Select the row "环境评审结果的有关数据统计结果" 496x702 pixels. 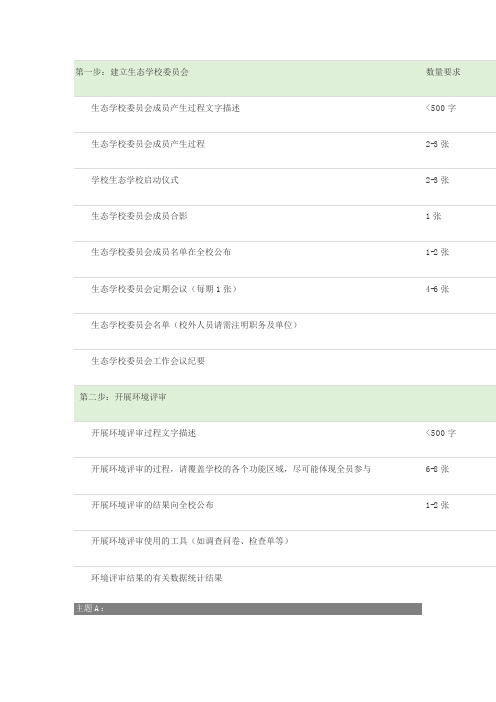point(157,578)
